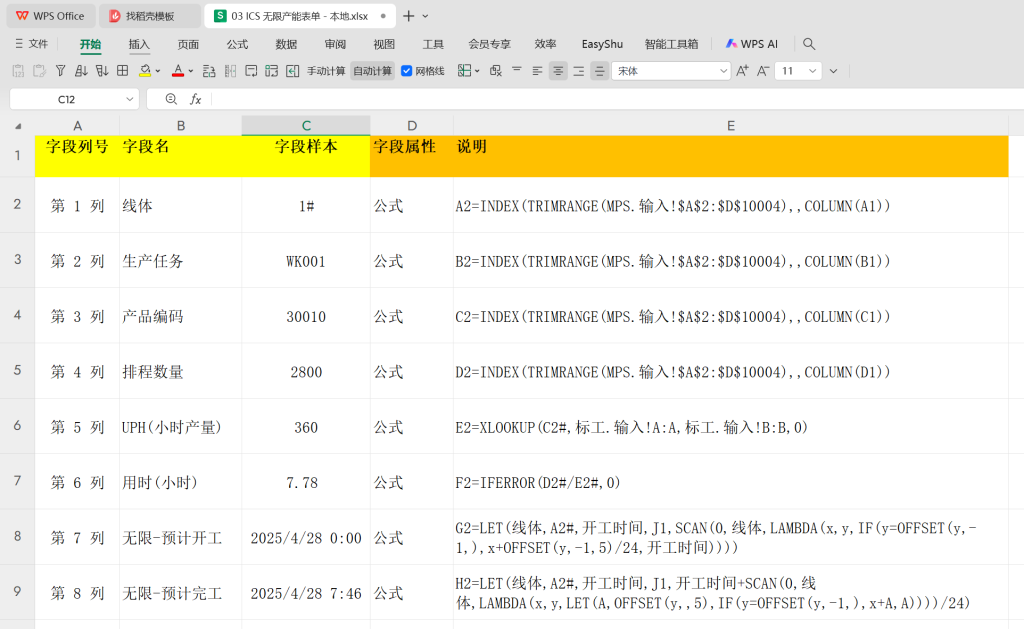Screen dimensions: 1024x629
Task: Toggle center horizontal alignment
Action: coord(558,71)
